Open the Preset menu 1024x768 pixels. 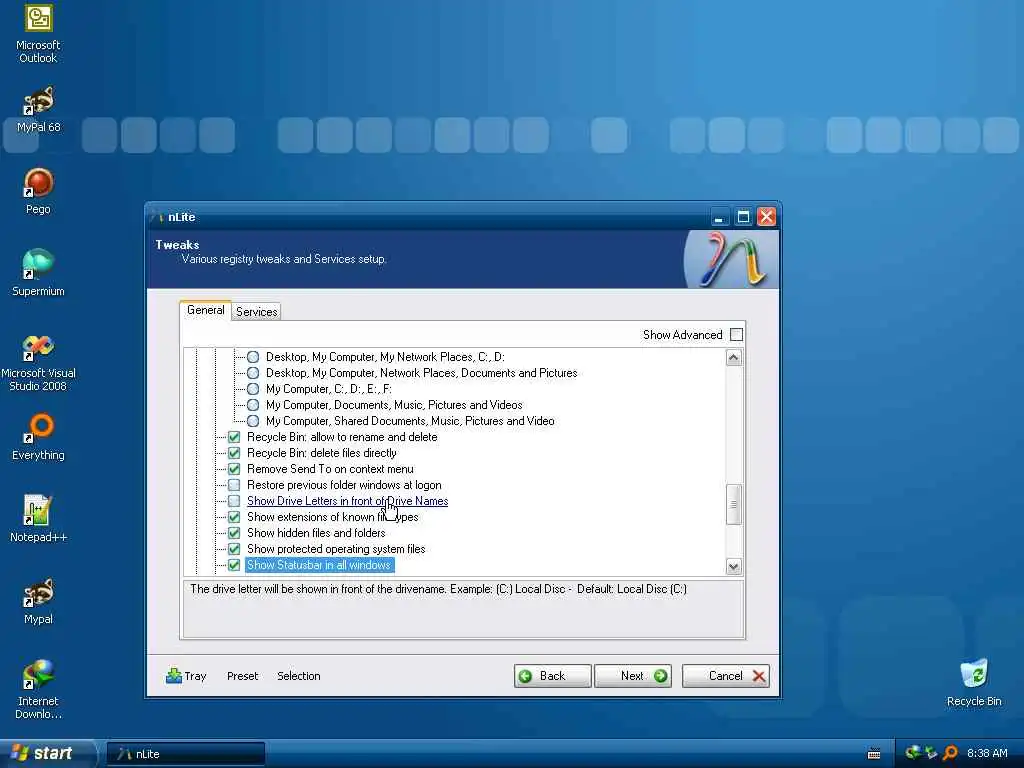pos(242,676)
